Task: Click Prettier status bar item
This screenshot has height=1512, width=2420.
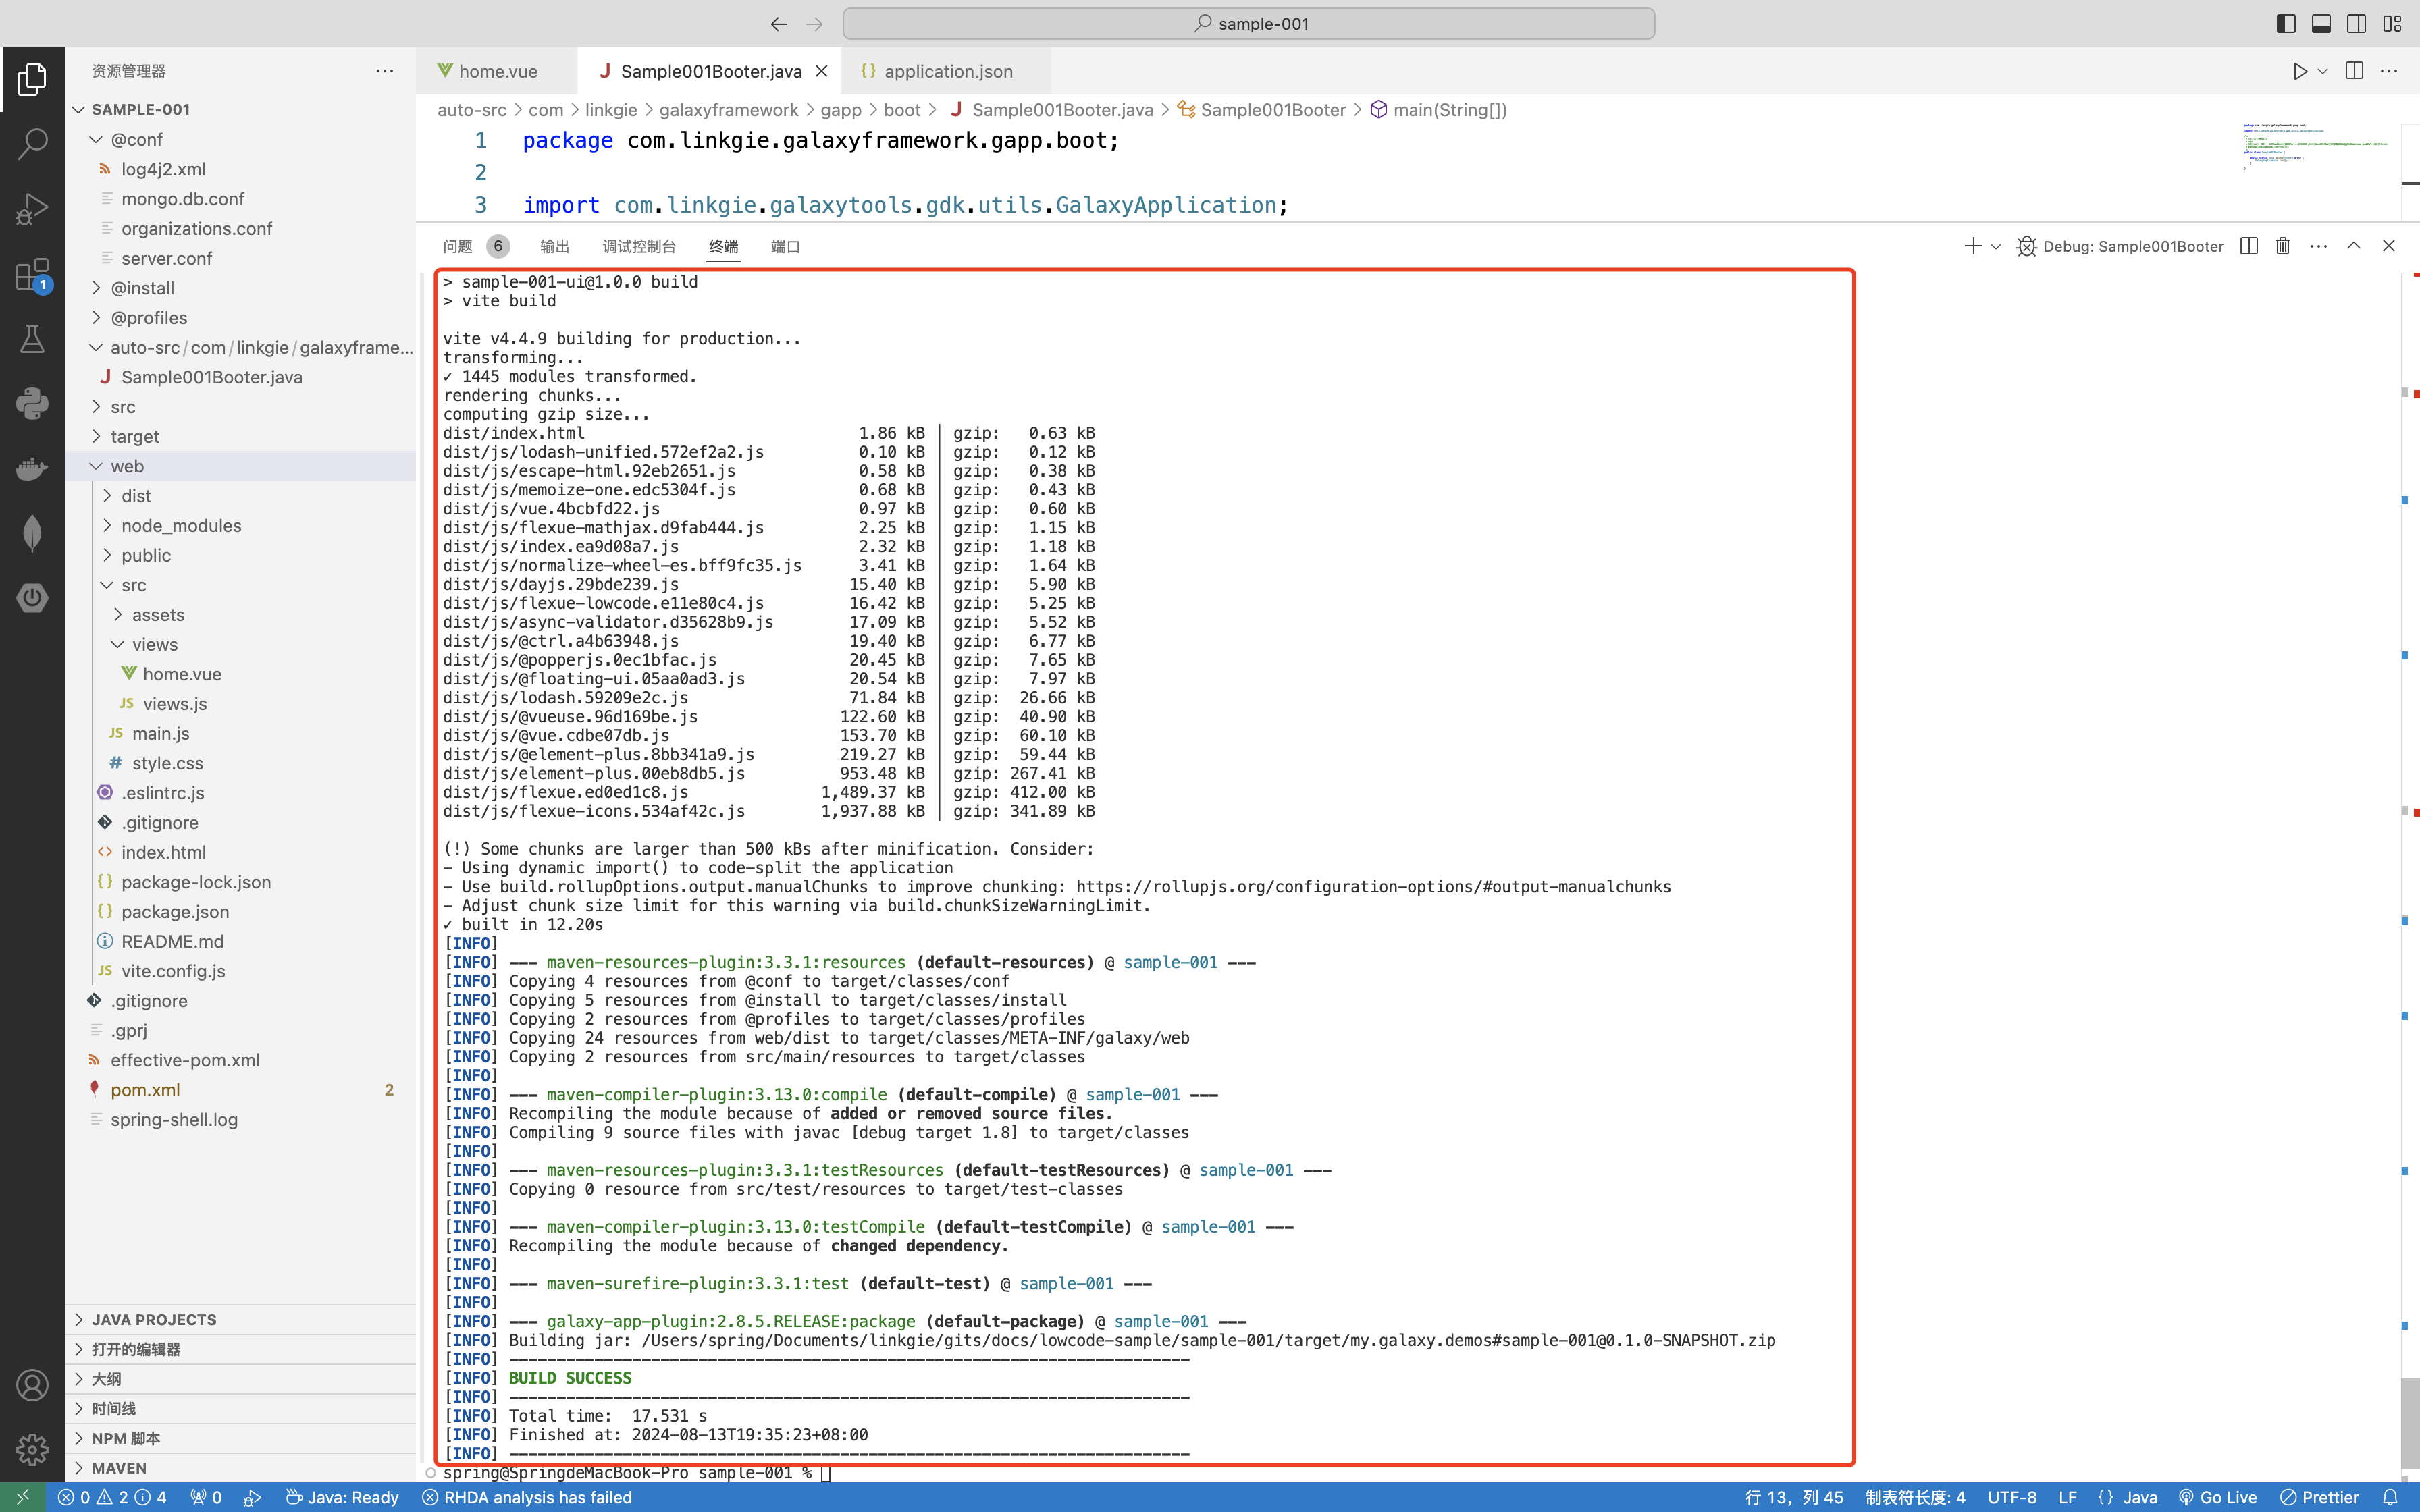Action: (2320, 1497)
